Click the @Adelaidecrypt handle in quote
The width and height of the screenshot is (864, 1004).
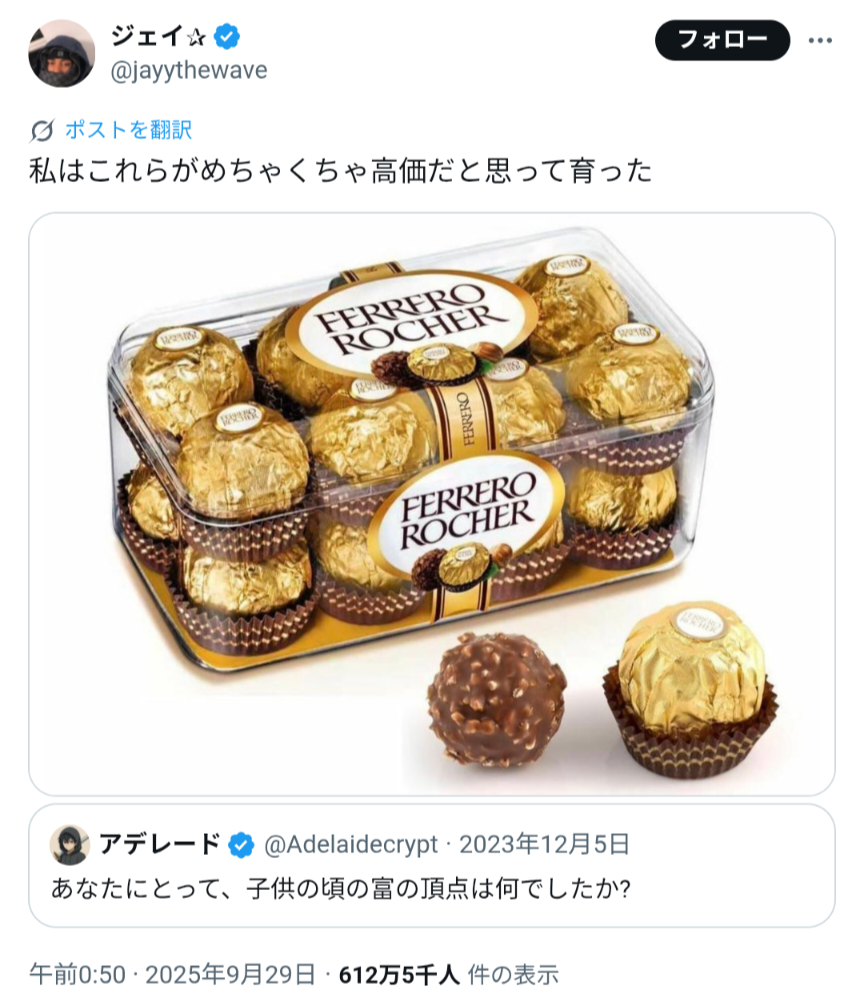(x=351, y=845)
